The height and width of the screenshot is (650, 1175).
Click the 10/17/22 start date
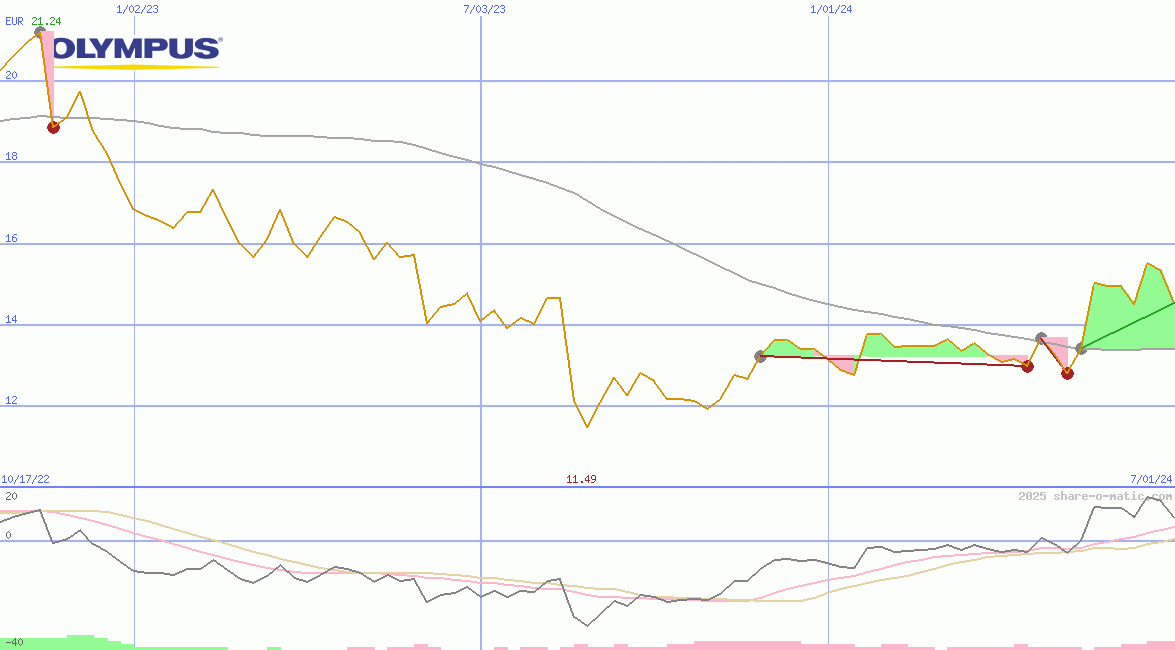click(24, 480)
